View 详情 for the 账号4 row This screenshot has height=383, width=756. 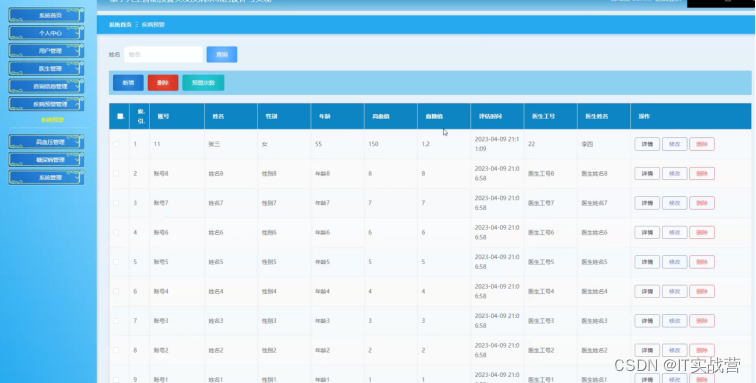point(647,291)
